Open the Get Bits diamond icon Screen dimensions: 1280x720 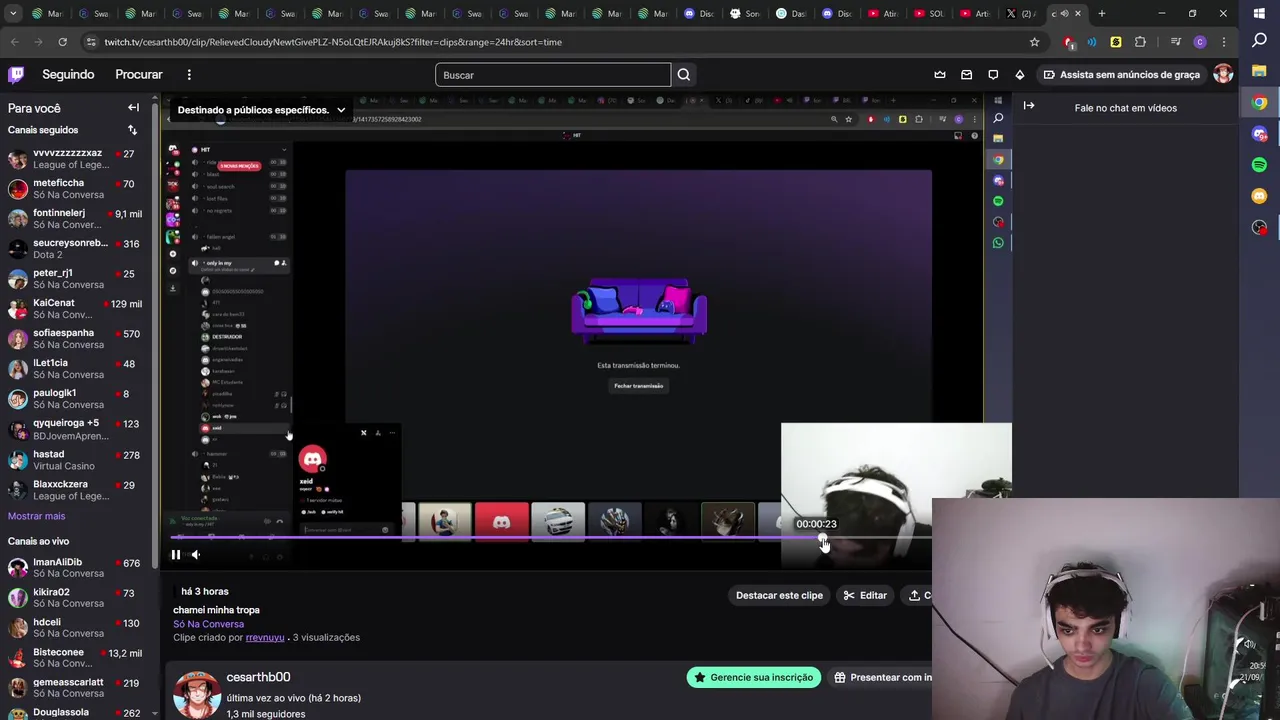click(1019, 75)
